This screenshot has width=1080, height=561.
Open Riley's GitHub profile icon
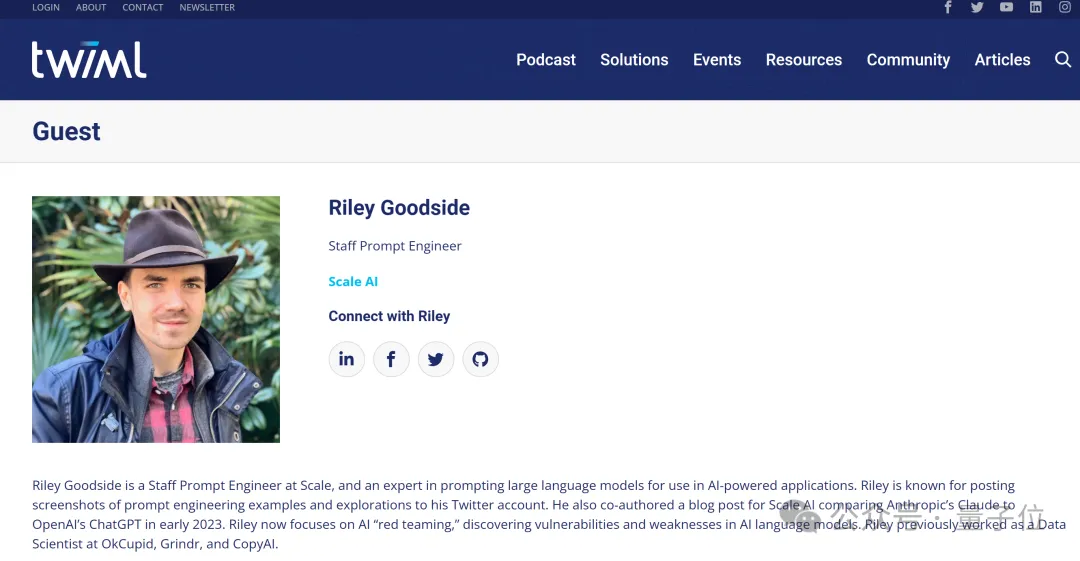(480, 359)
